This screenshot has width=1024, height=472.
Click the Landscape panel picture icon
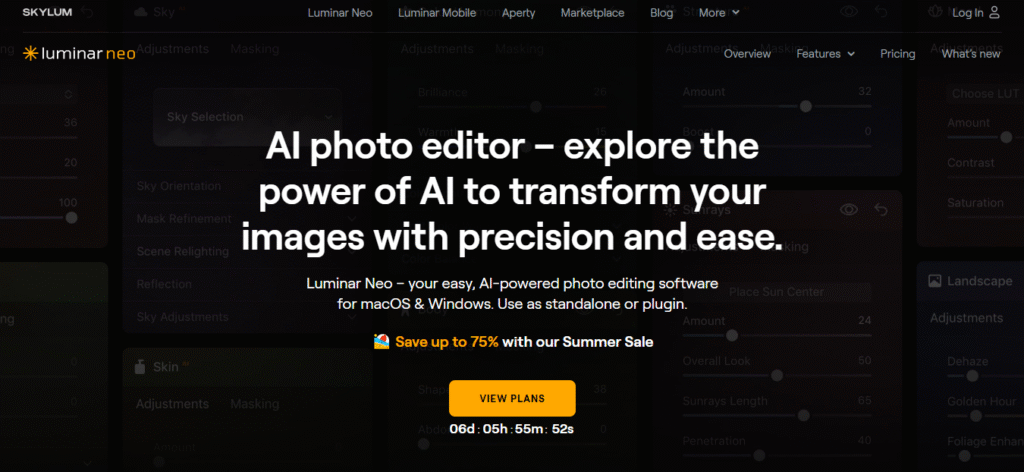tap(935, 281)
